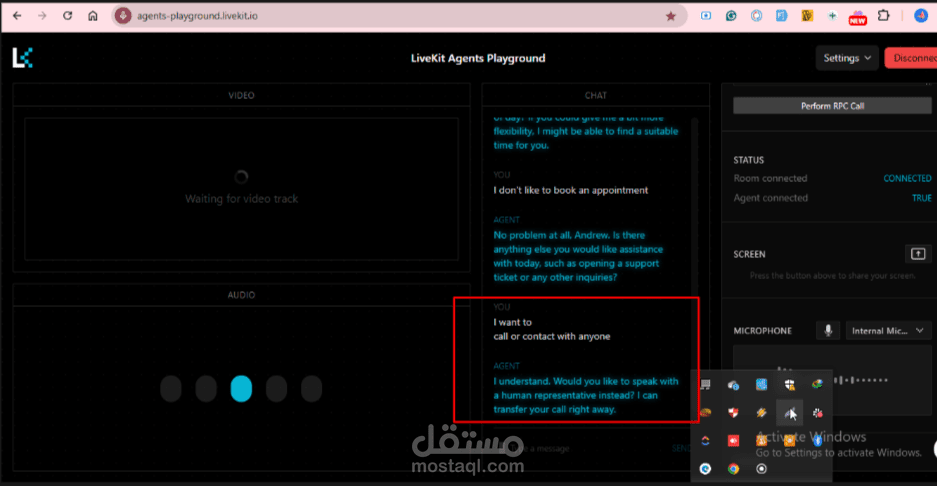This screenshot has width=937, height=486.
Task: Open Windows Security from the tray
Action: coord(789,384)
